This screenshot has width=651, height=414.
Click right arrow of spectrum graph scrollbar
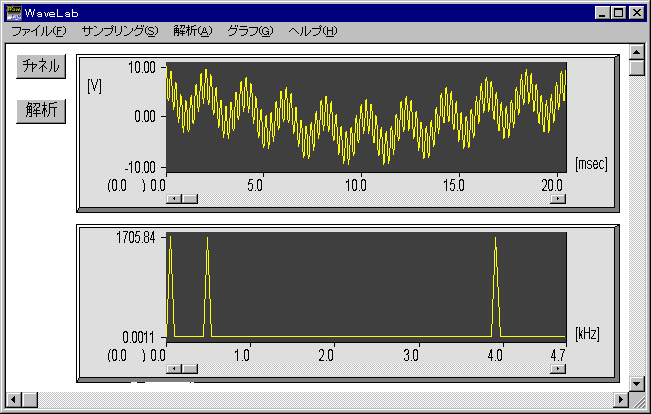pos(558,369)
